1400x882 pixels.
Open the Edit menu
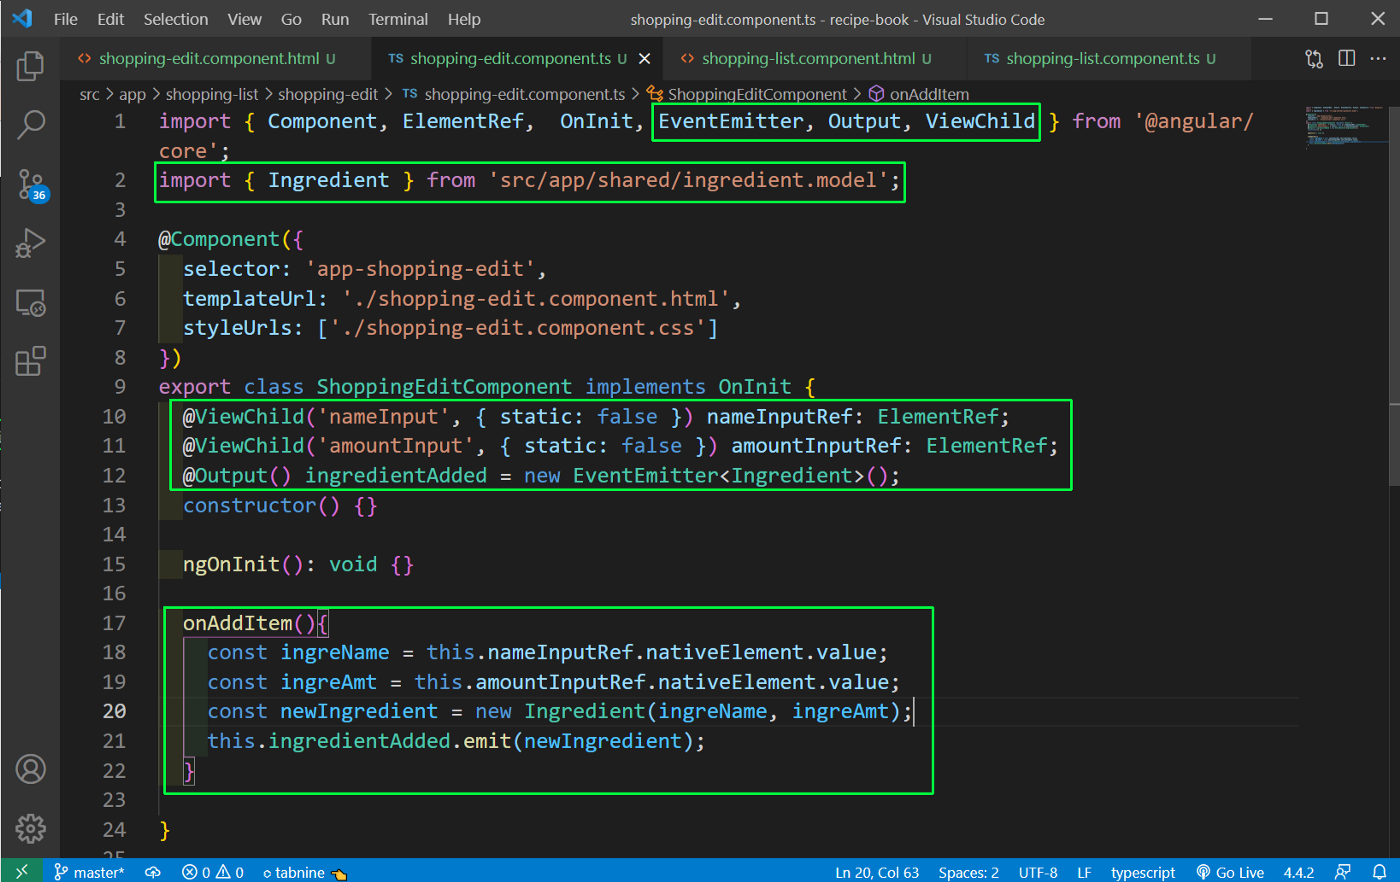(x=111, y=19)
